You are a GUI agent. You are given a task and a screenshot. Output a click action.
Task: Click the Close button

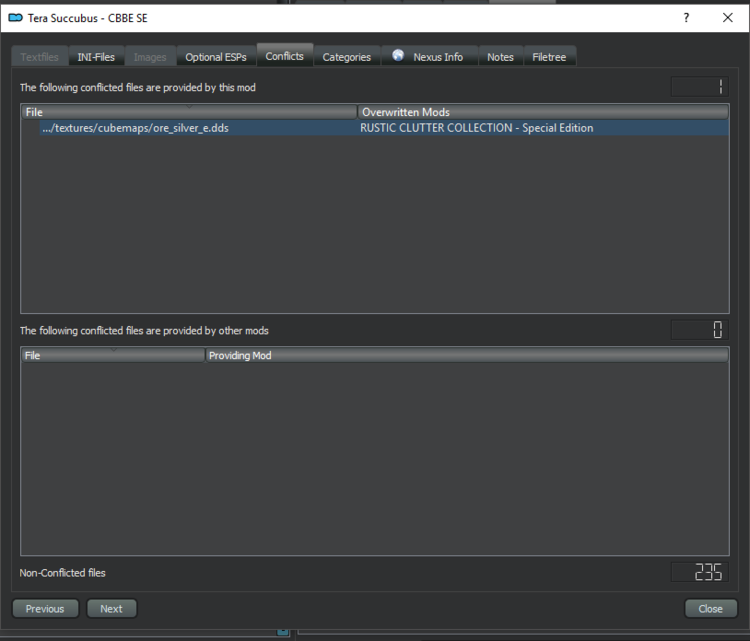711,608
